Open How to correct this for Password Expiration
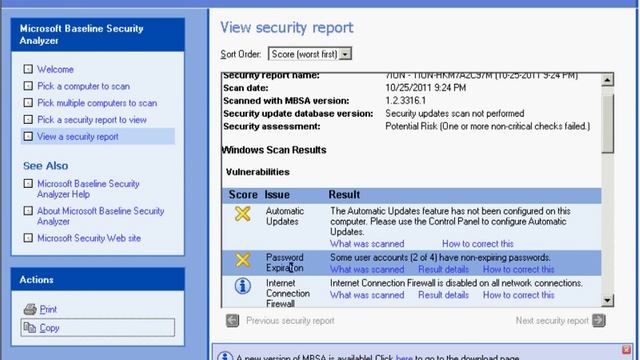This screenshot has height=360, width=640. pyautogui.click(x=518, y=269)
